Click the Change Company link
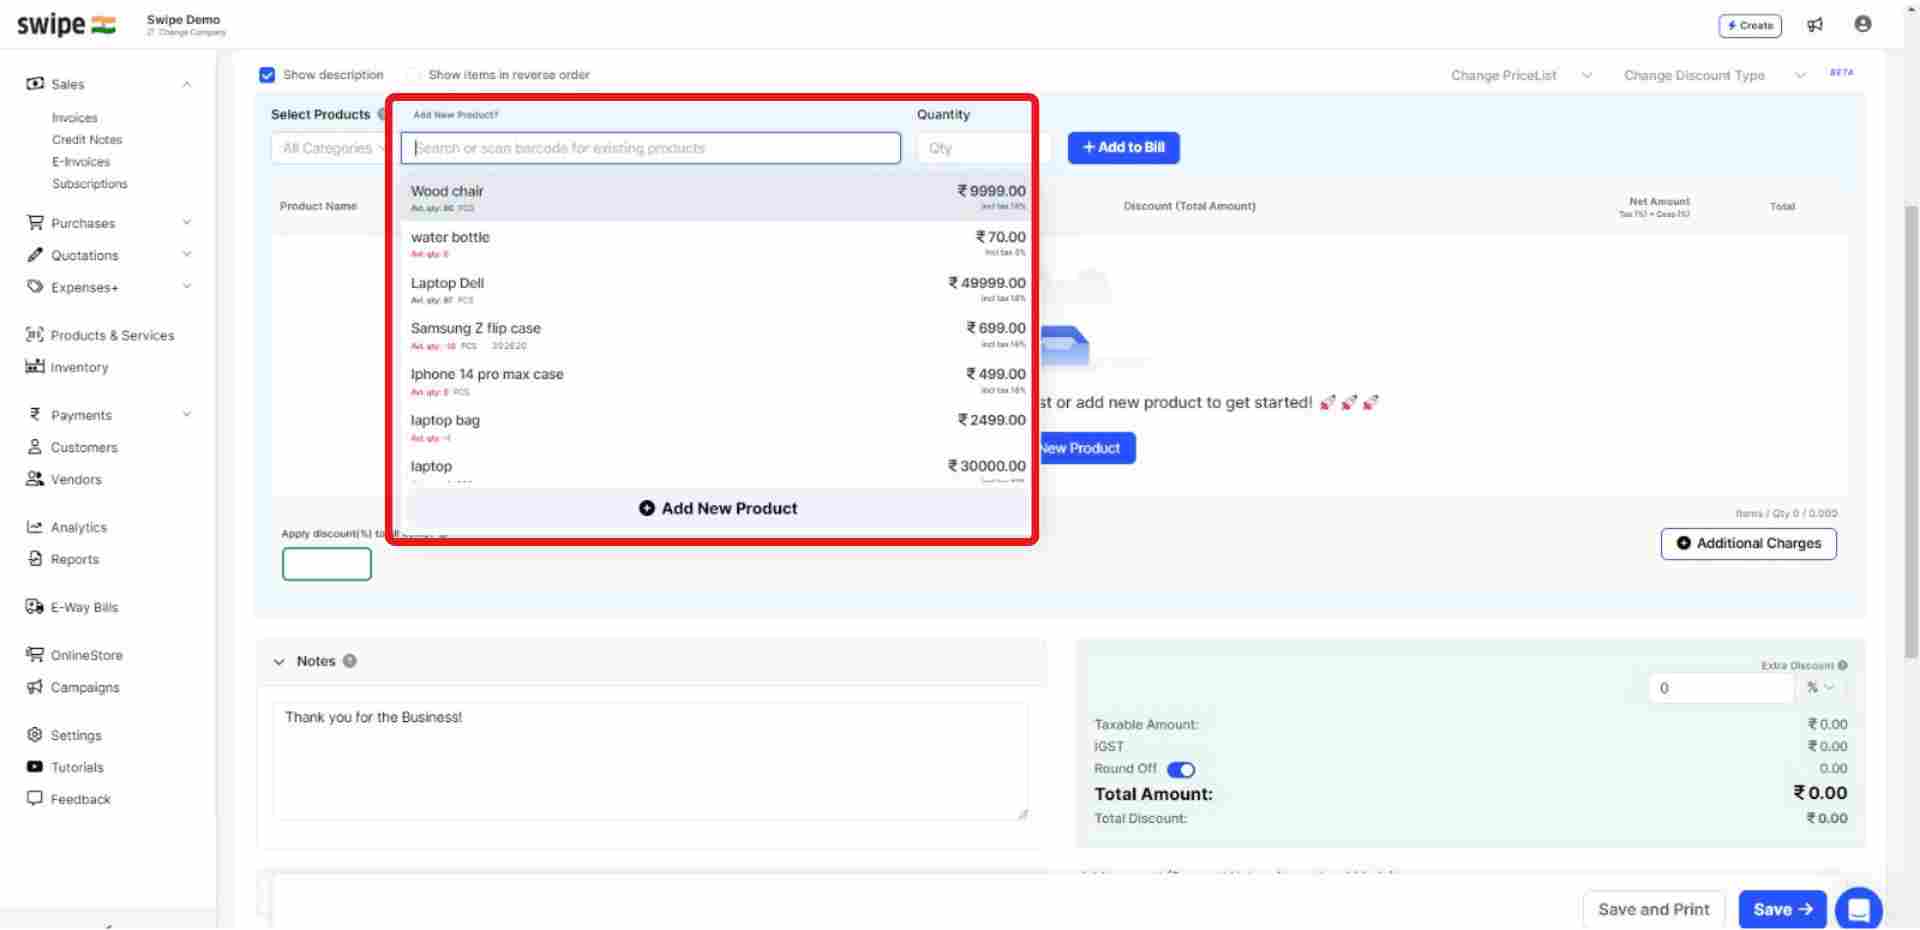Screen dimensions: 1920x930 coord(187,32)
